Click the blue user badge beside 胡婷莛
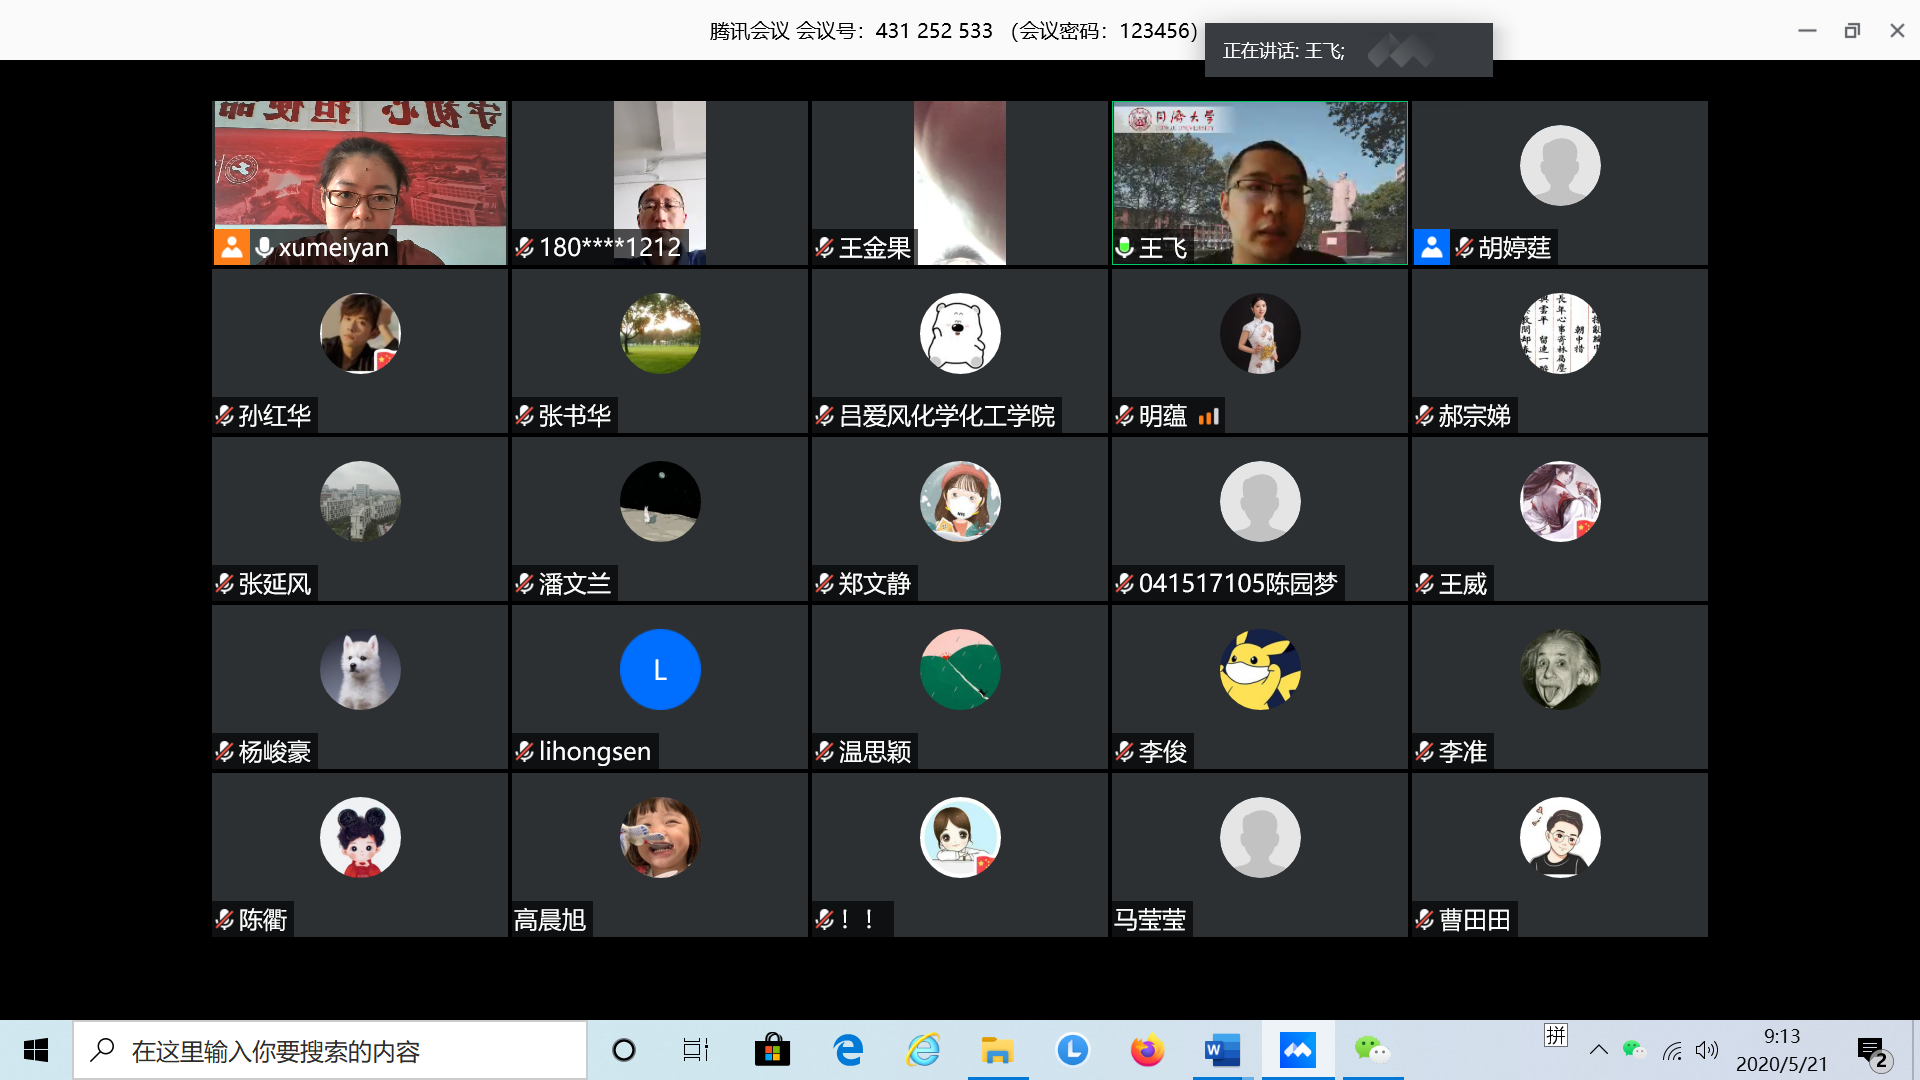 pyautogui.click(x=1431, y=247)
